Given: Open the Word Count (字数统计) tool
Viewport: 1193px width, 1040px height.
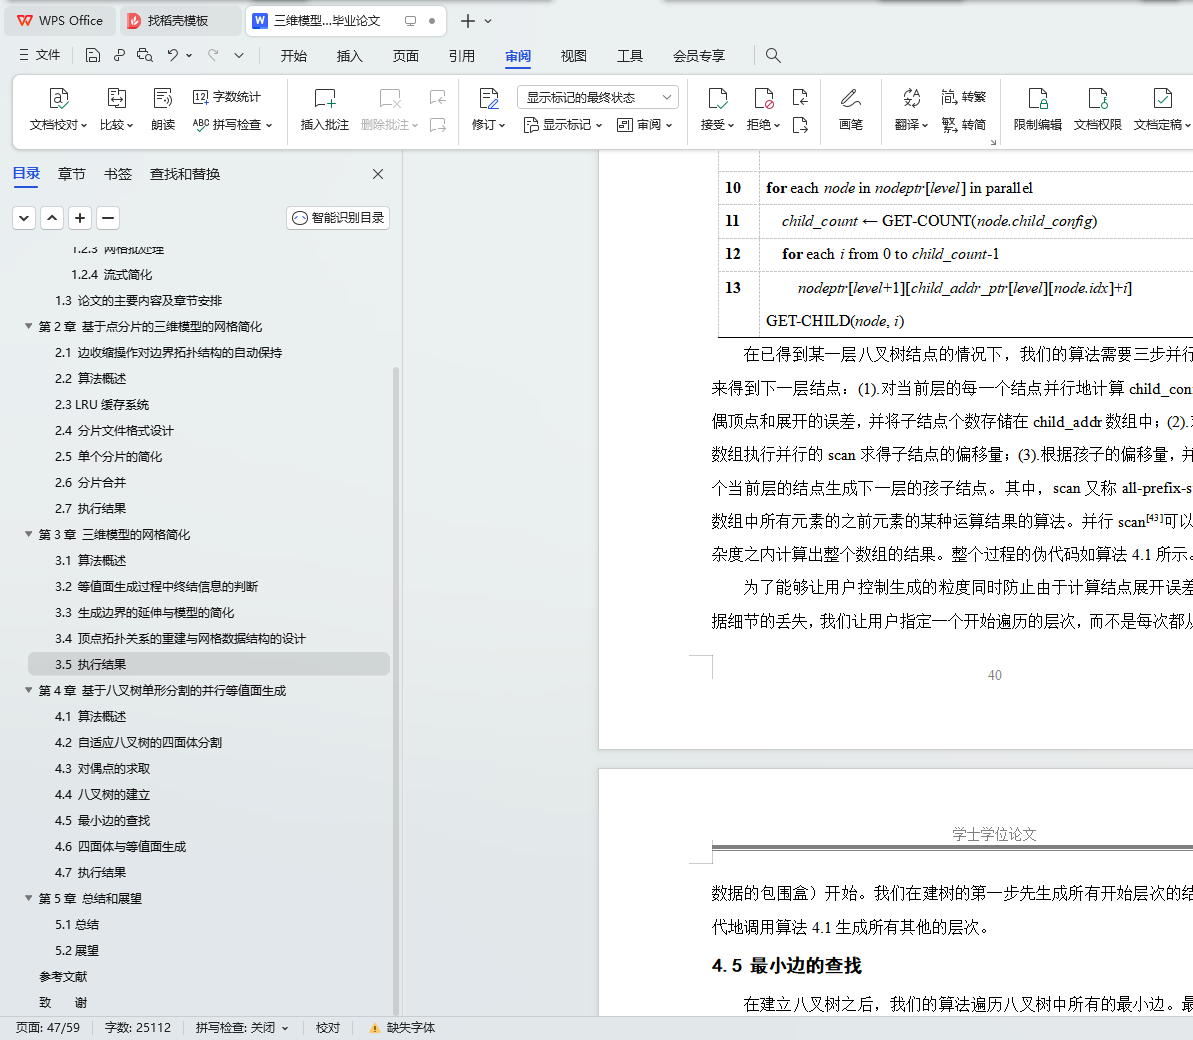Looking at the screenshot, I should 227,97.
